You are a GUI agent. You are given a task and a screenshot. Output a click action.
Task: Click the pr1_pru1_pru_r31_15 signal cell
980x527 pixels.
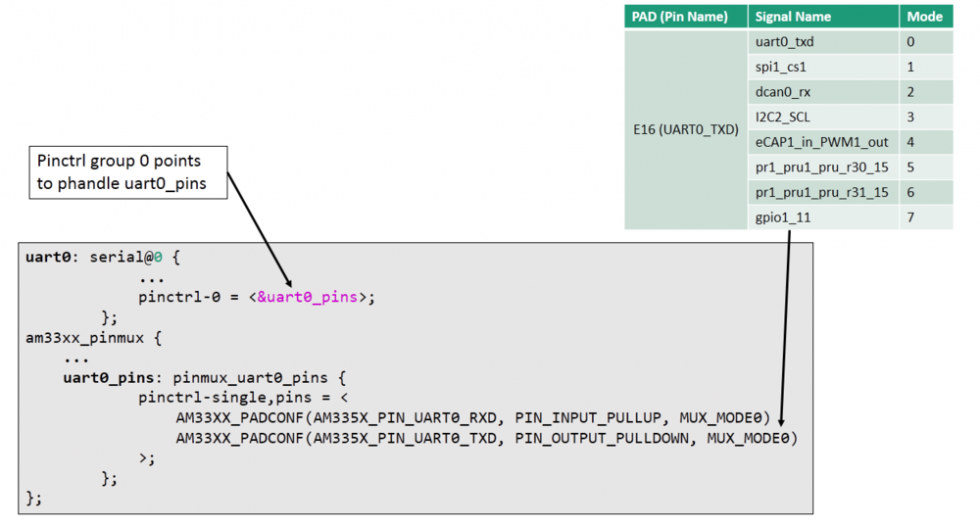point(821,192)
